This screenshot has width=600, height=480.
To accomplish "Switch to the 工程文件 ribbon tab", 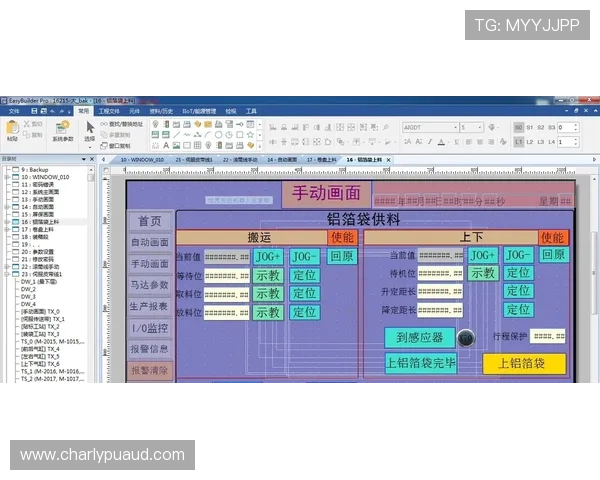I will (x=109, y=111).
